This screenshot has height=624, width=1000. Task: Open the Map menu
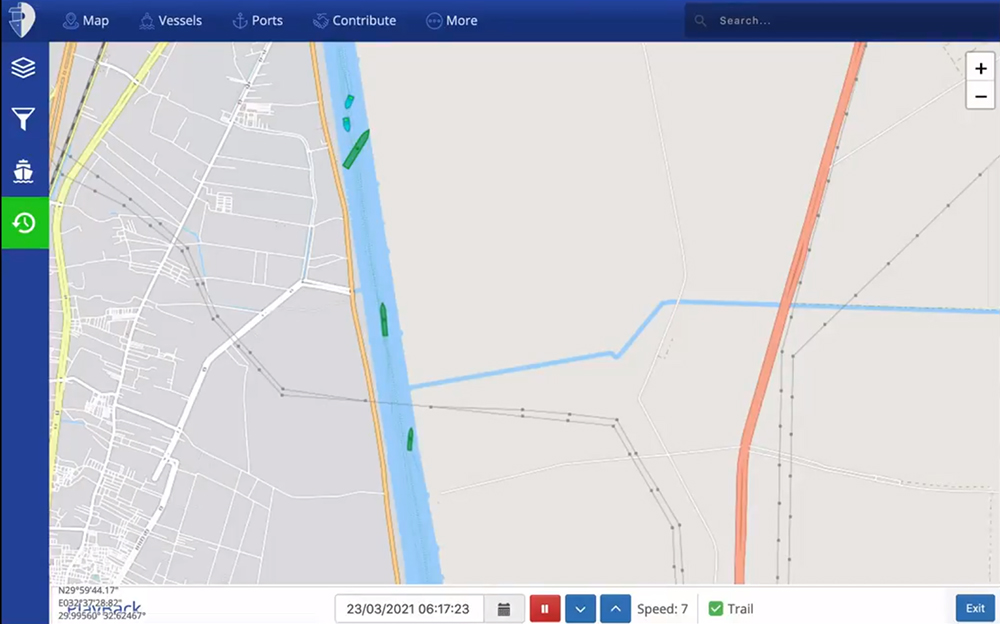pyautogui.click(x=85, y=20)
